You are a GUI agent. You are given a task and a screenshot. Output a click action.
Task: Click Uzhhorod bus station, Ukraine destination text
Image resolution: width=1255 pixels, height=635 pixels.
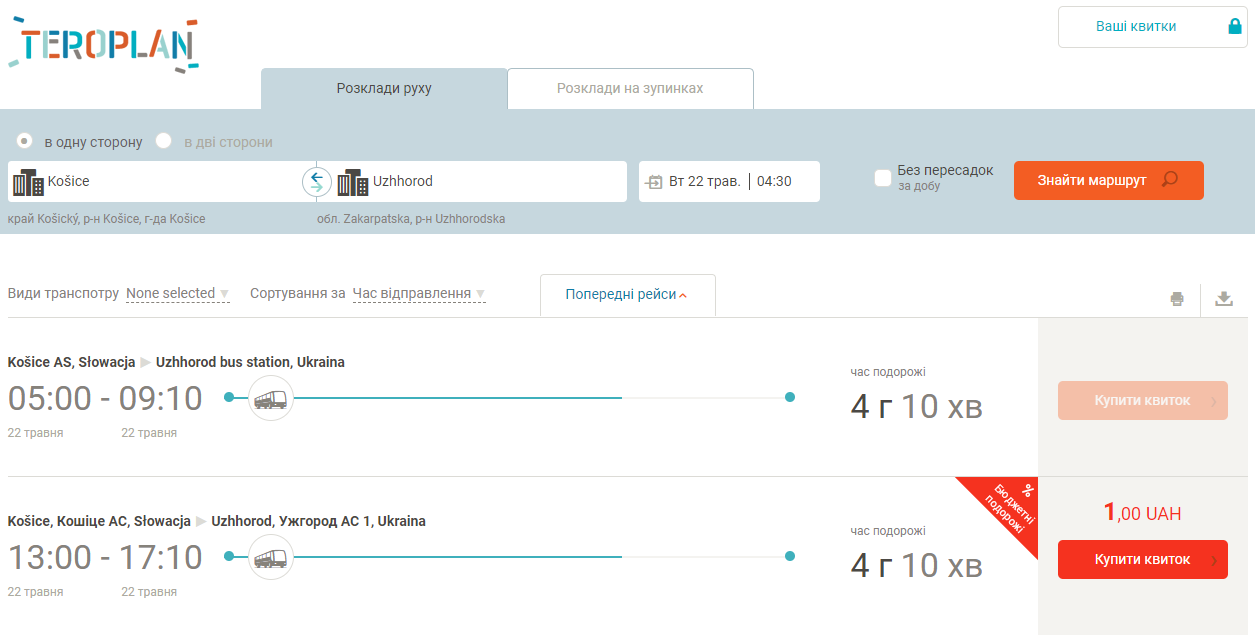click(250, 362)
